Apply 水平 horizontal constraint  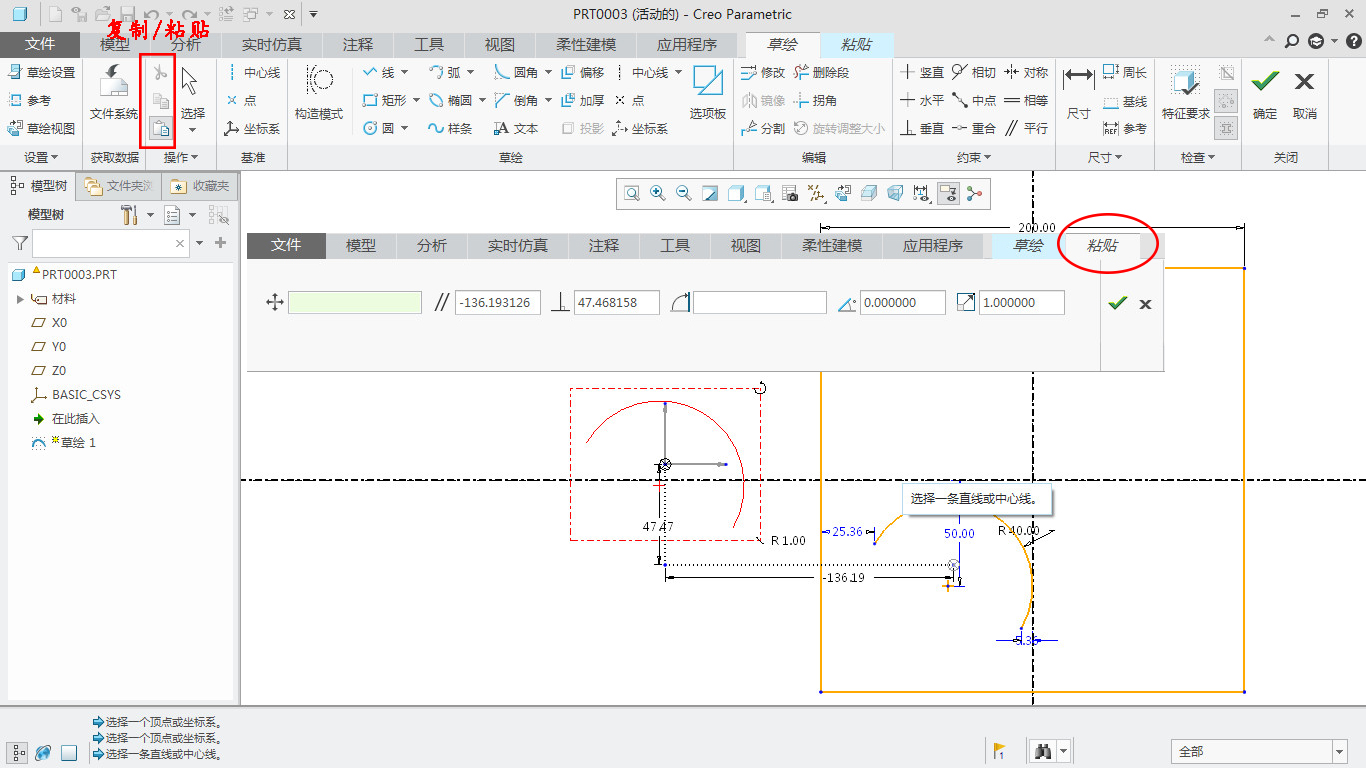click(922, 101)
